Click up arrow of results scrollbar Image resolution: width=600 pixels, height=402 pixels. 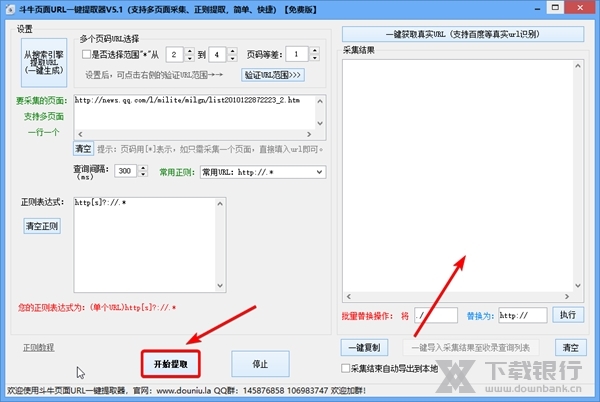578,66
